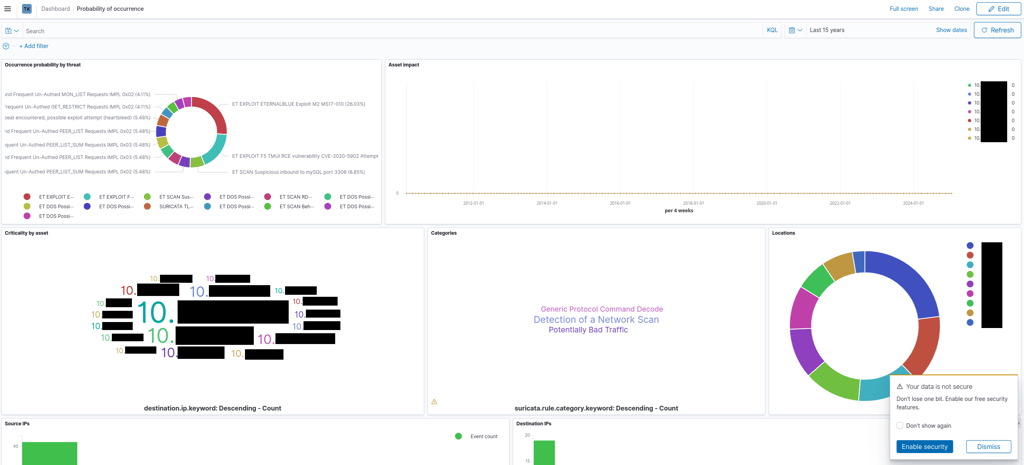
Task: Open the hamburger navigation menu
Action: pyautogui.click(x=8, y=9)
